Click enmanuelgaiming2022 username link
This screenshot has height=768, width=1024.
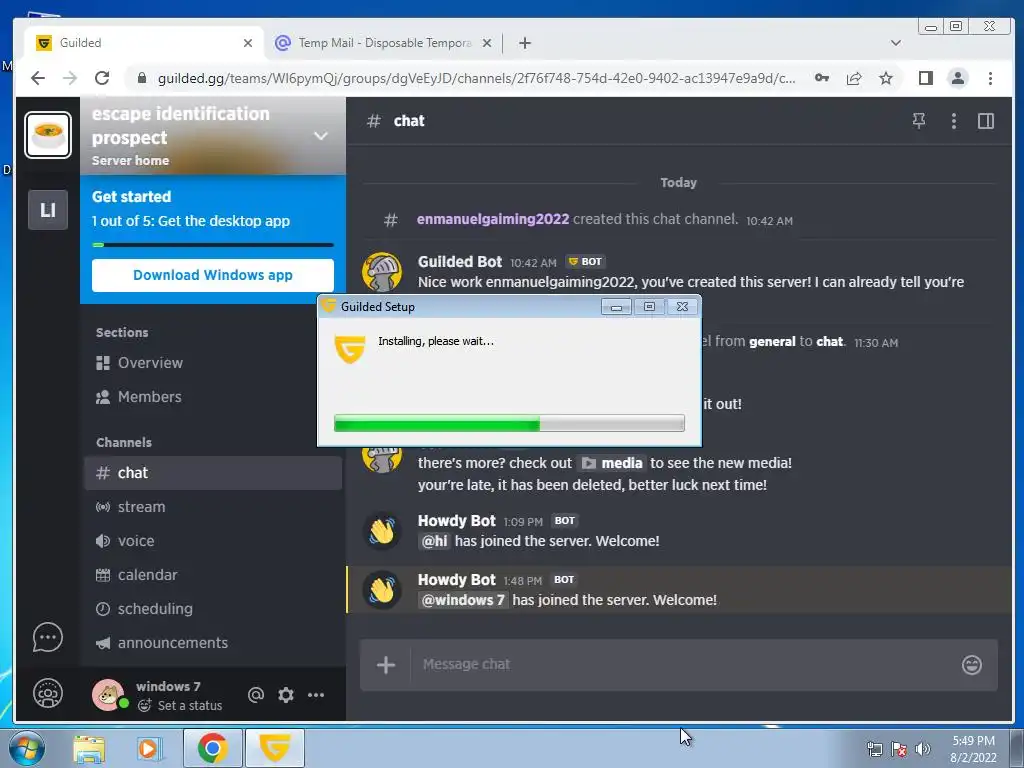493,219
